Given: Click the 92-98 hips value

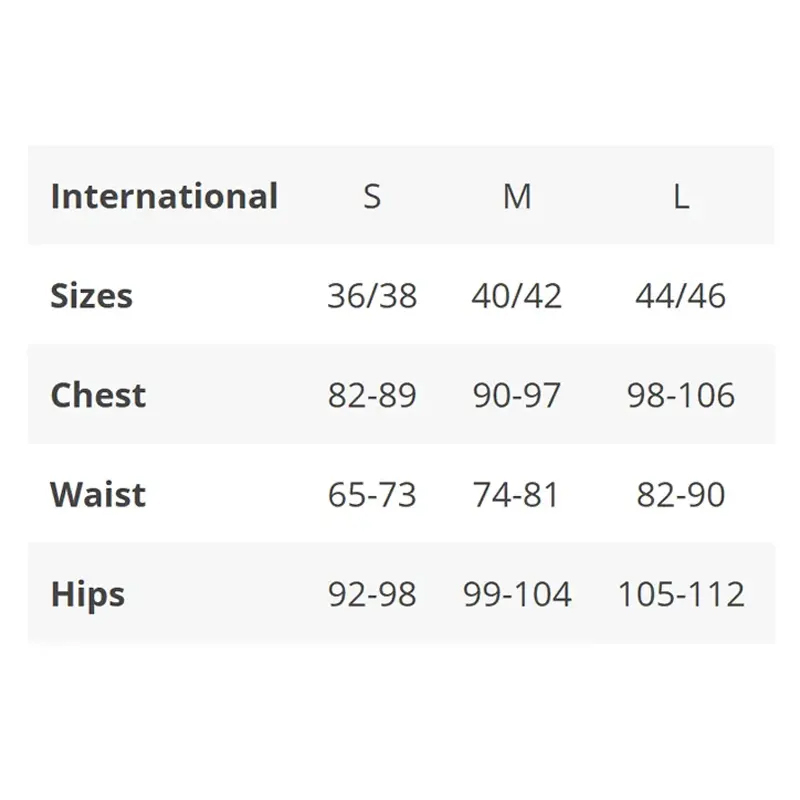Looking at the screenshot, I should coord(372,594).
